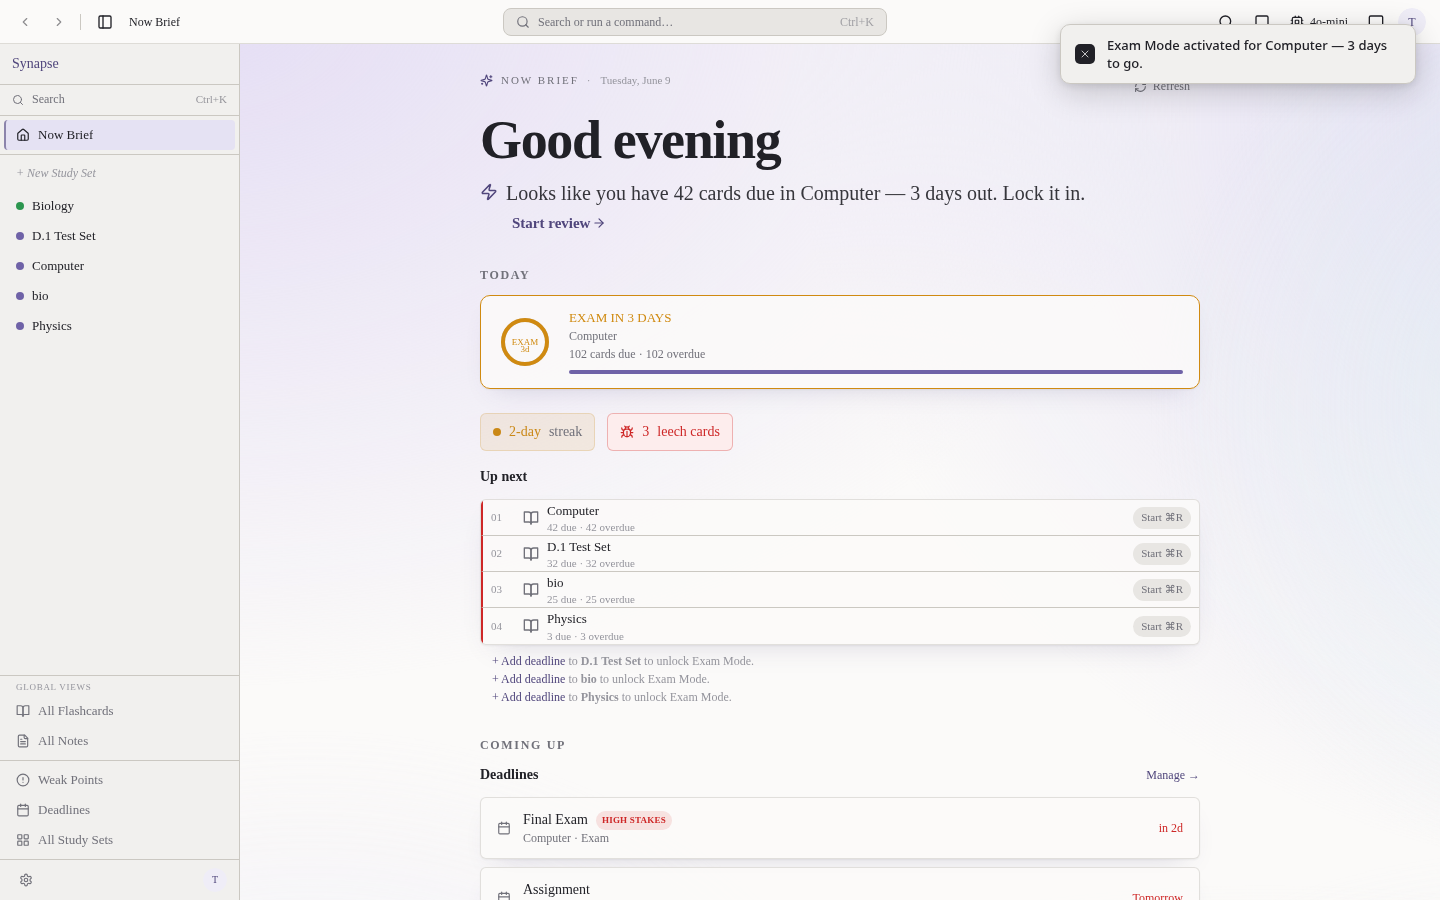Click the bug icon in leech cards chip
The height and width of the screenshot is (900, 1440).
coord(627,432)
